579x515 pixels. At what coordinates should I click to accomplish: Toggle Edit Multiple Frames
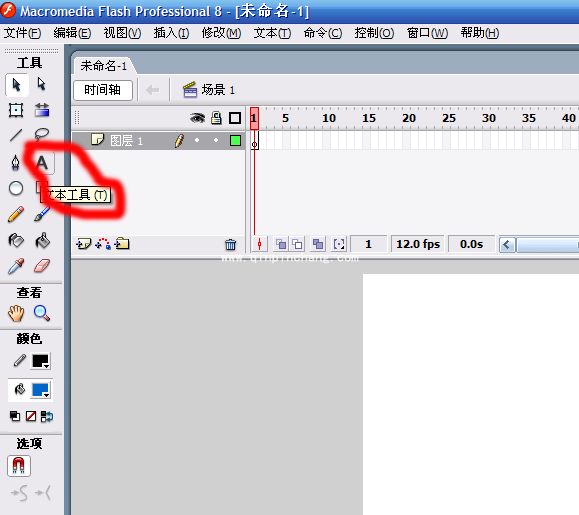318,244
